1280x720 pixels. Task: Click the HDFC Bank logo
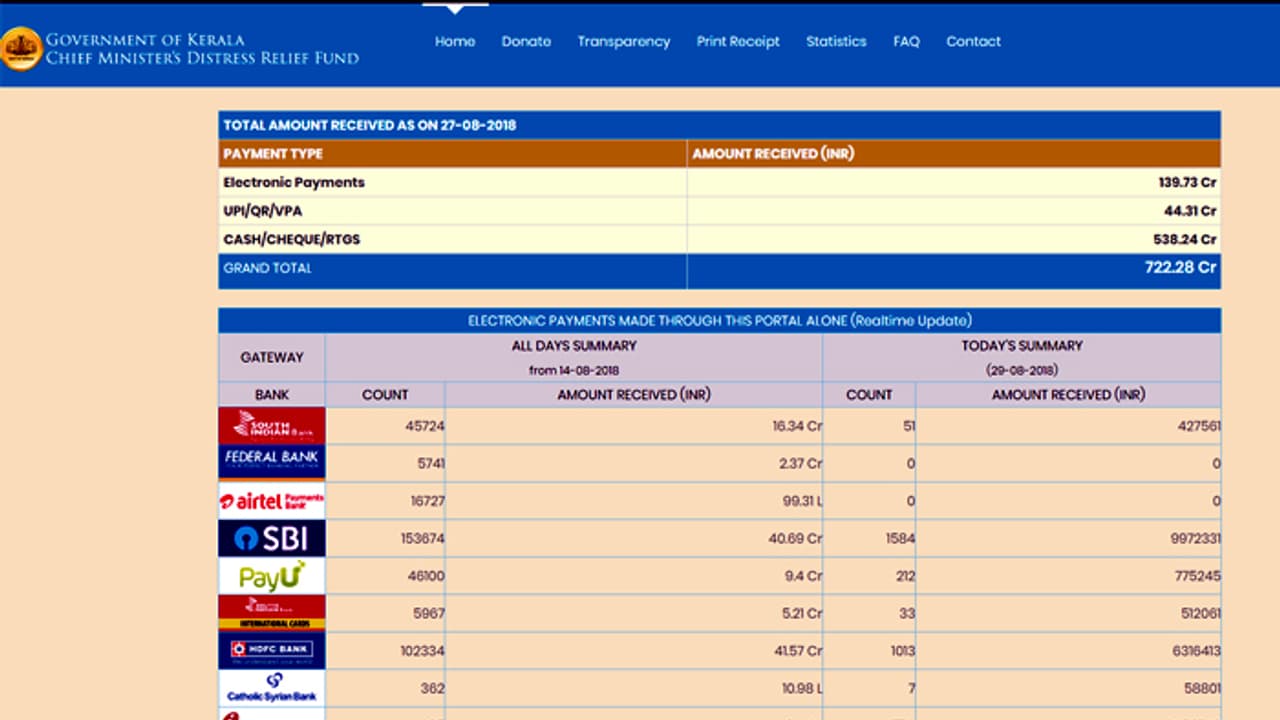272,650
